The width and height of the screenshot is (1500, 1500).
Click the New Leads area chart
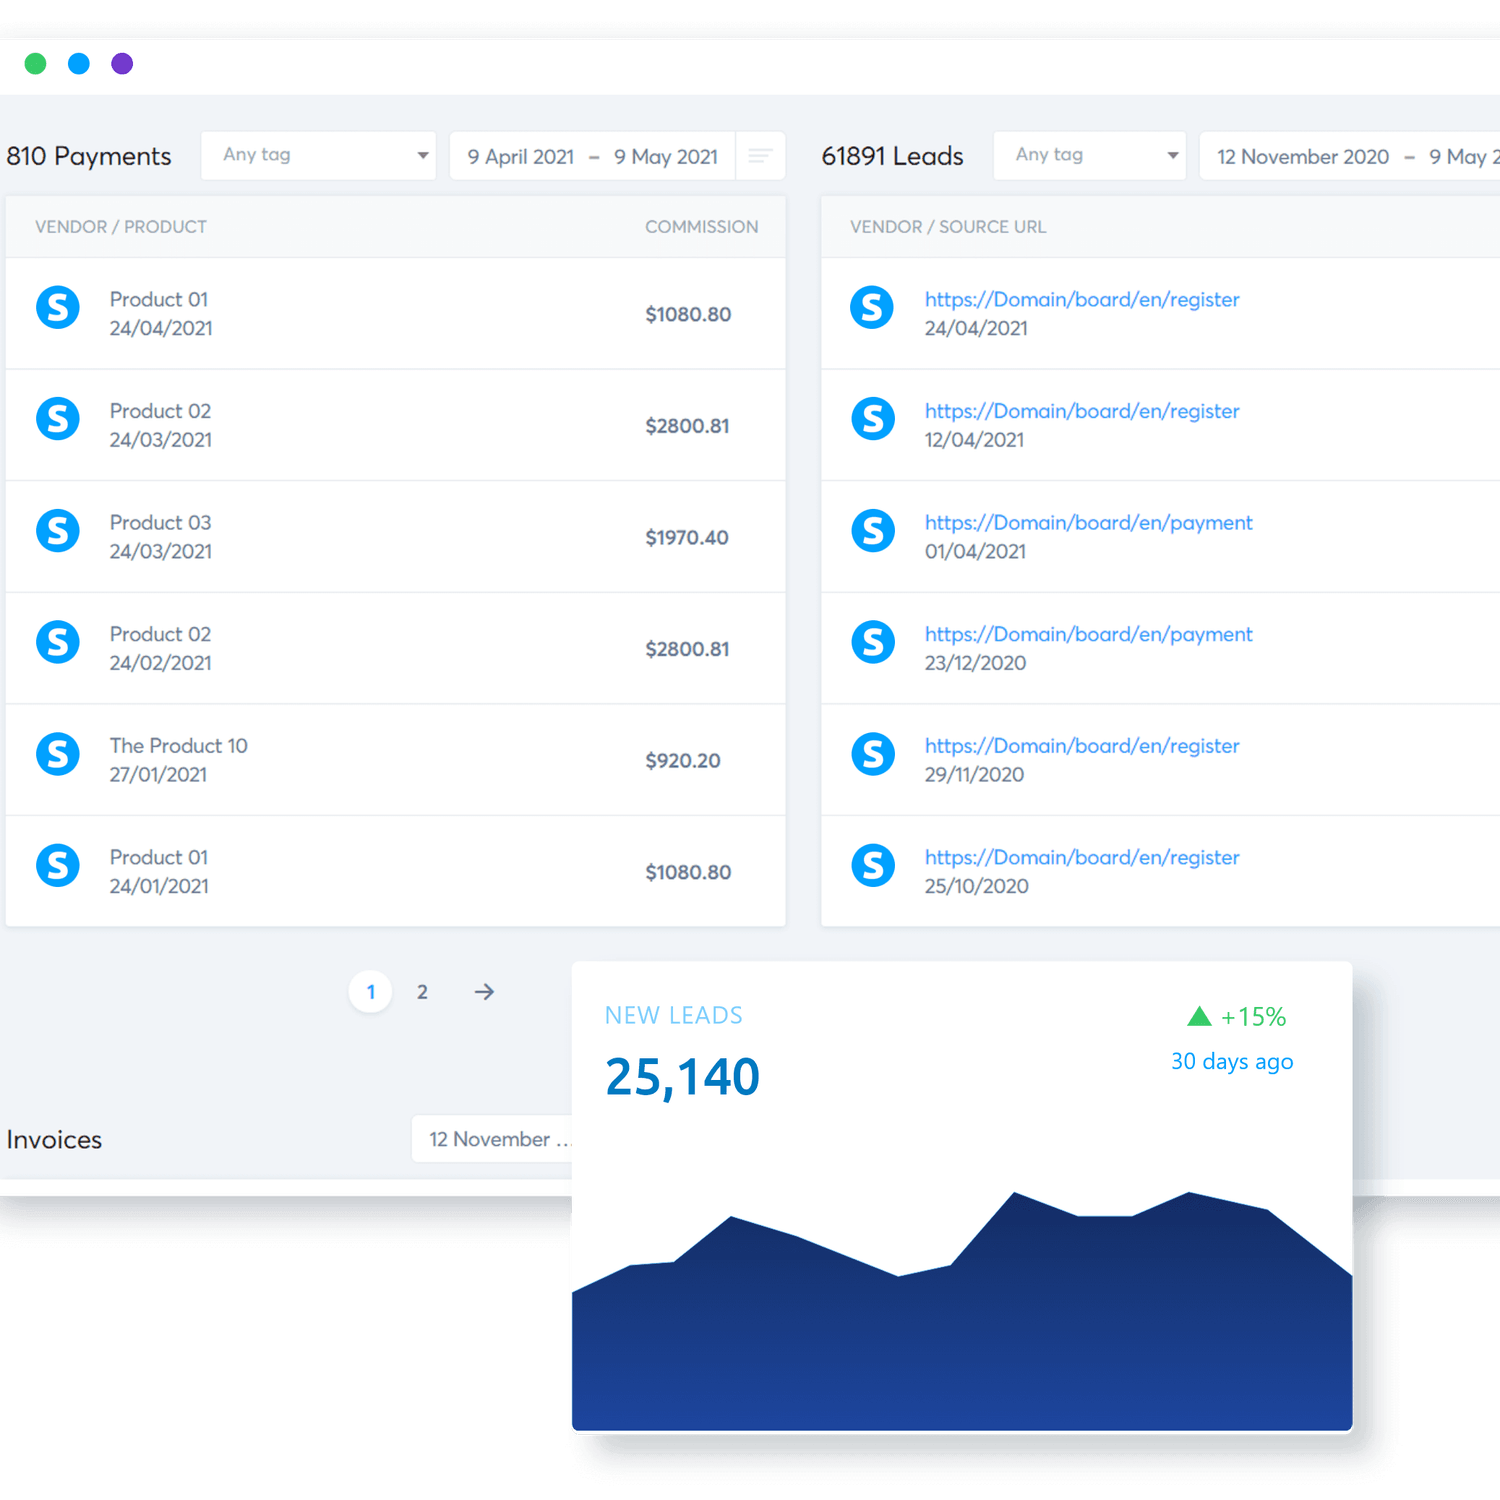(x=962, y=1310)
